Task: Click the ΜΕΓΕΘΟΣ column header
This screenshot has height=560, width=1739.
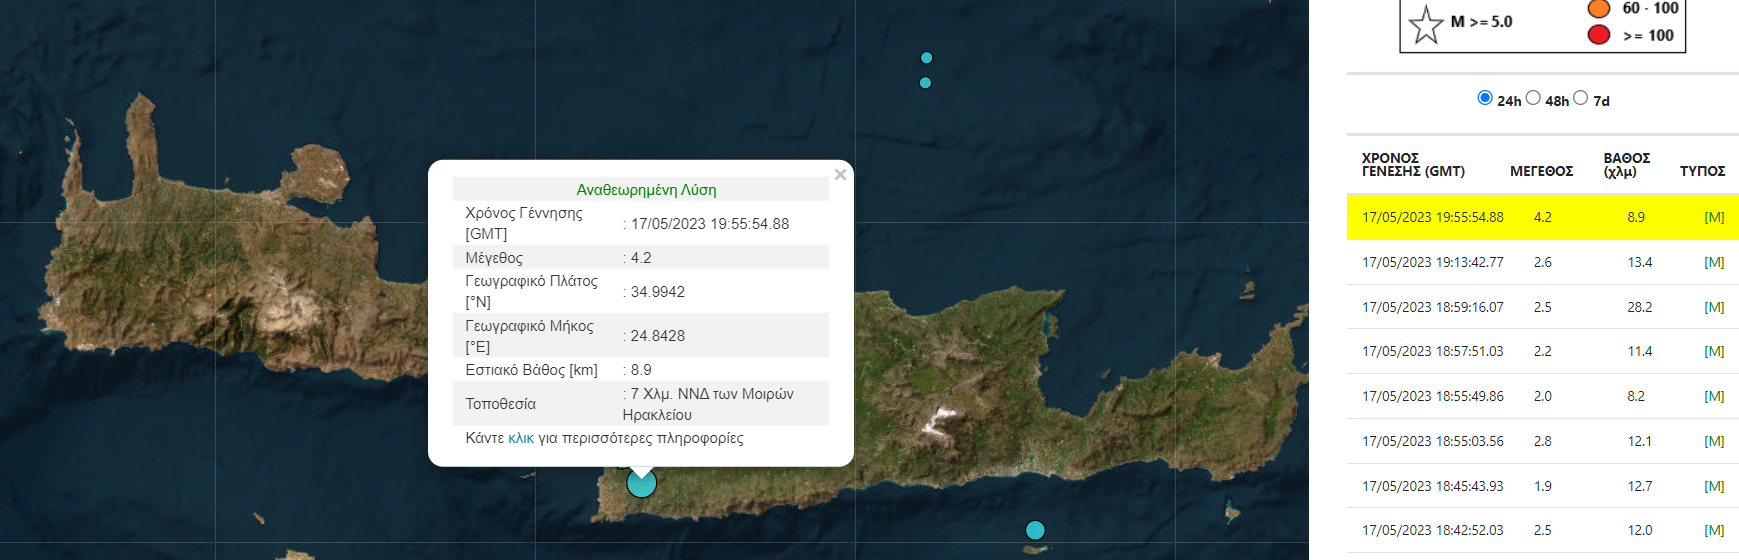Action: [x=1541, y=171]
